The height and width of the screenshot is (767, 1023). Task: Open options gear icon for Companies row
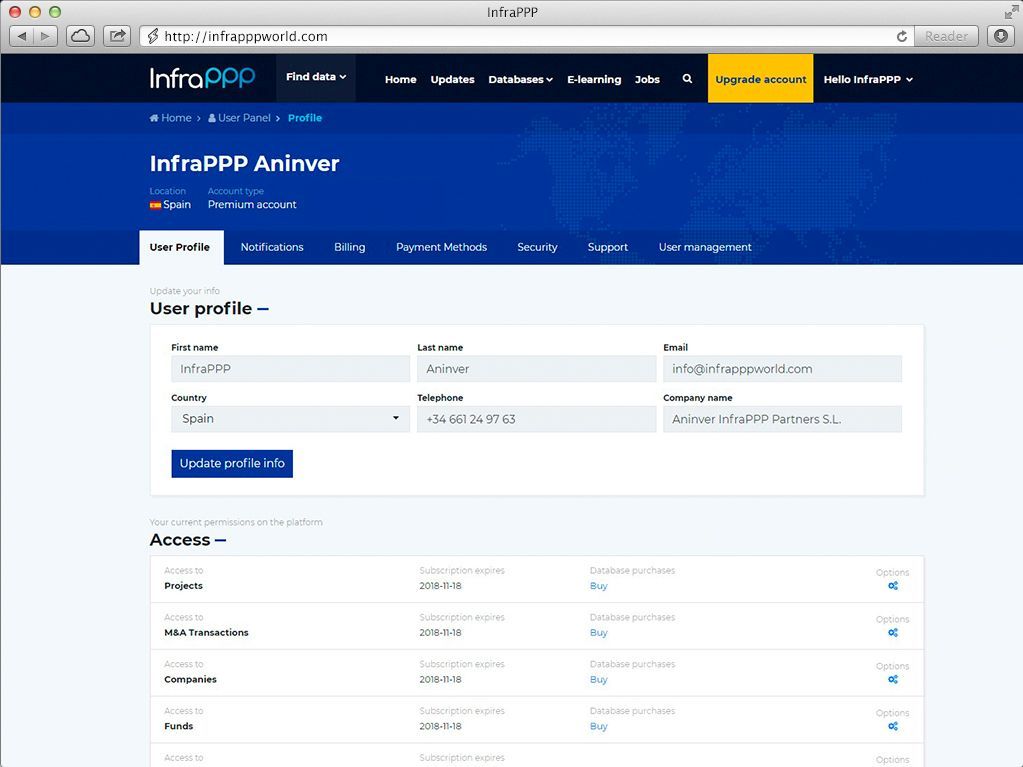point(893,680)
